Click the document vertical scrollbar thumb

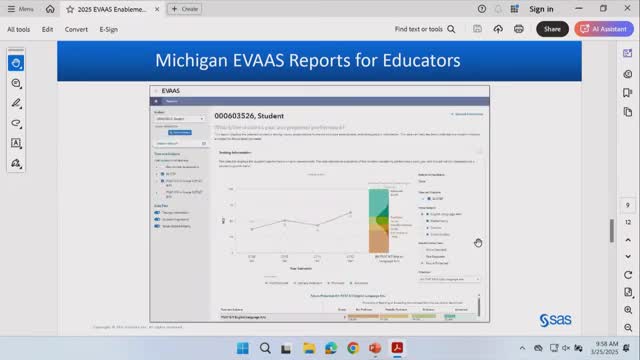pos(611,231)
